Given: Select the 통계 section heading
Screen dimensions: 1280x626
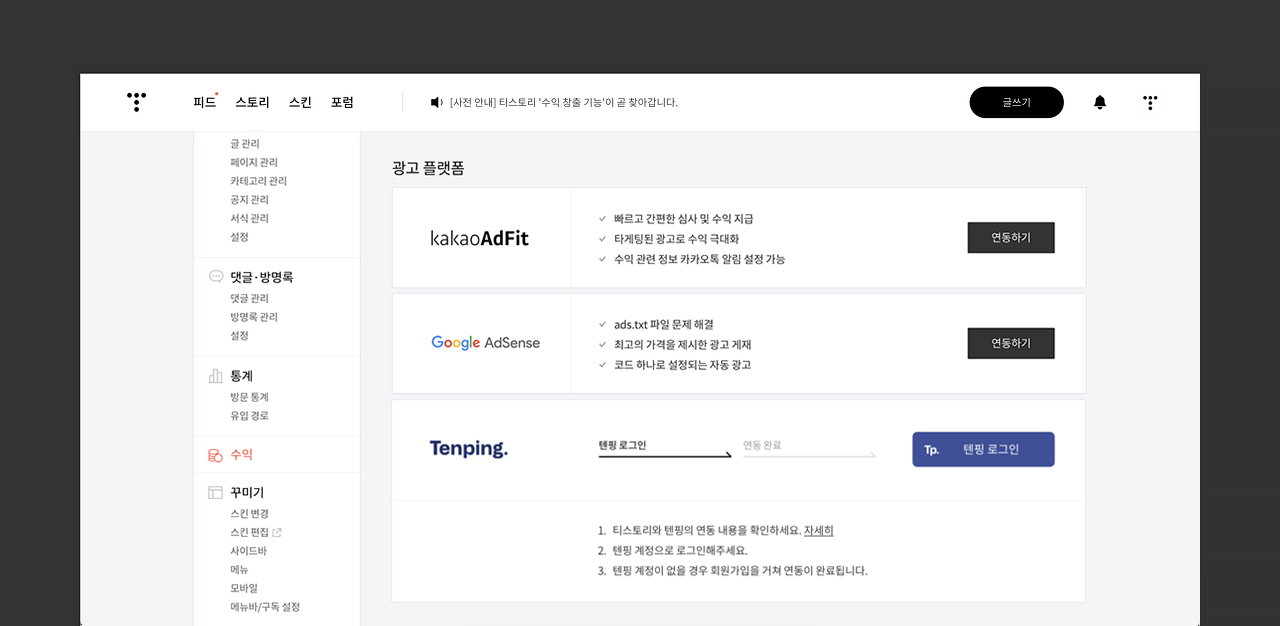Looking at the screenshot, I should [x=242, y=376].
